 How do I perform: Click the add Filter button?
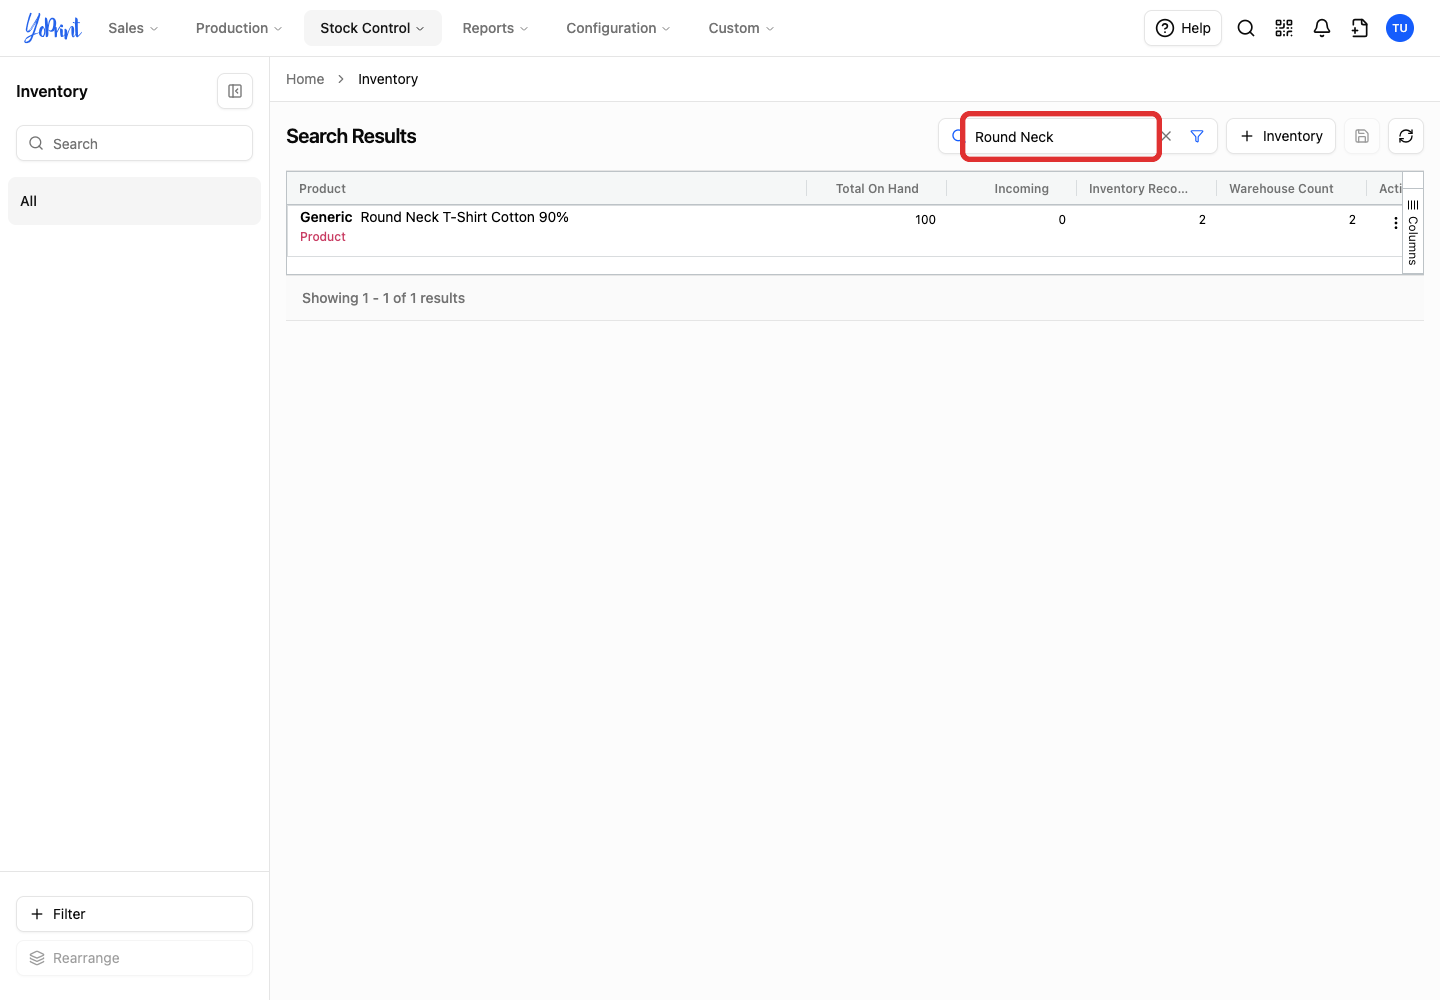134,914
